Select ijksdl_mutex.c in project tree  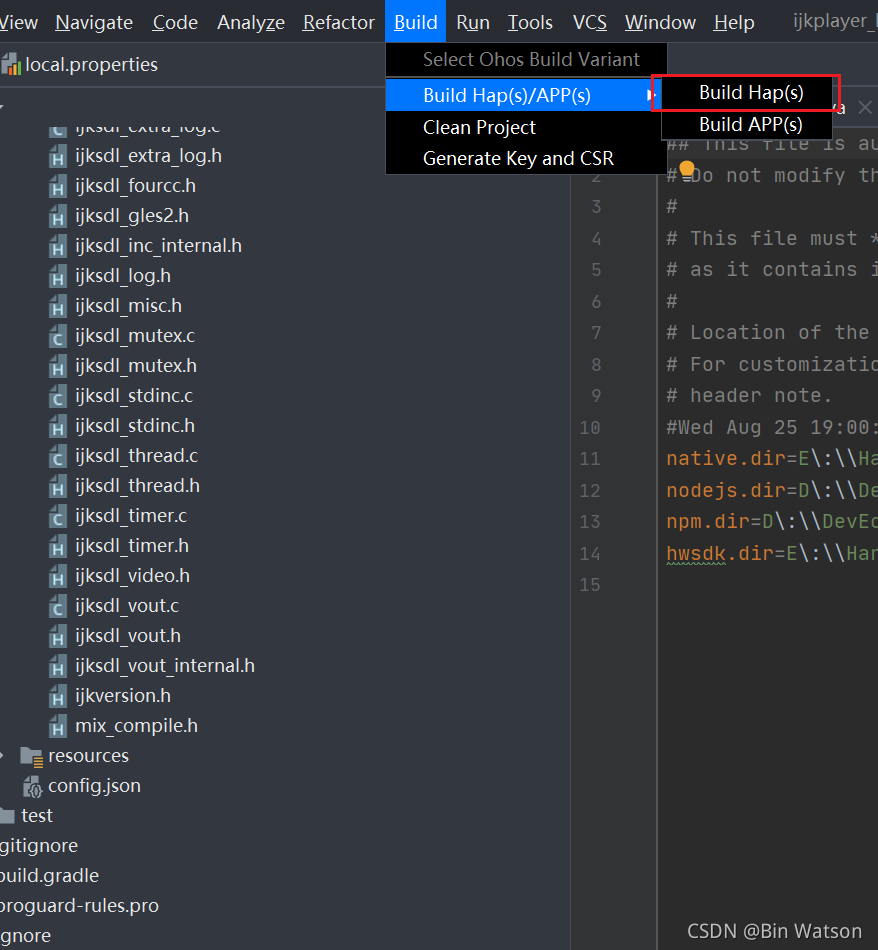(135, 336)
